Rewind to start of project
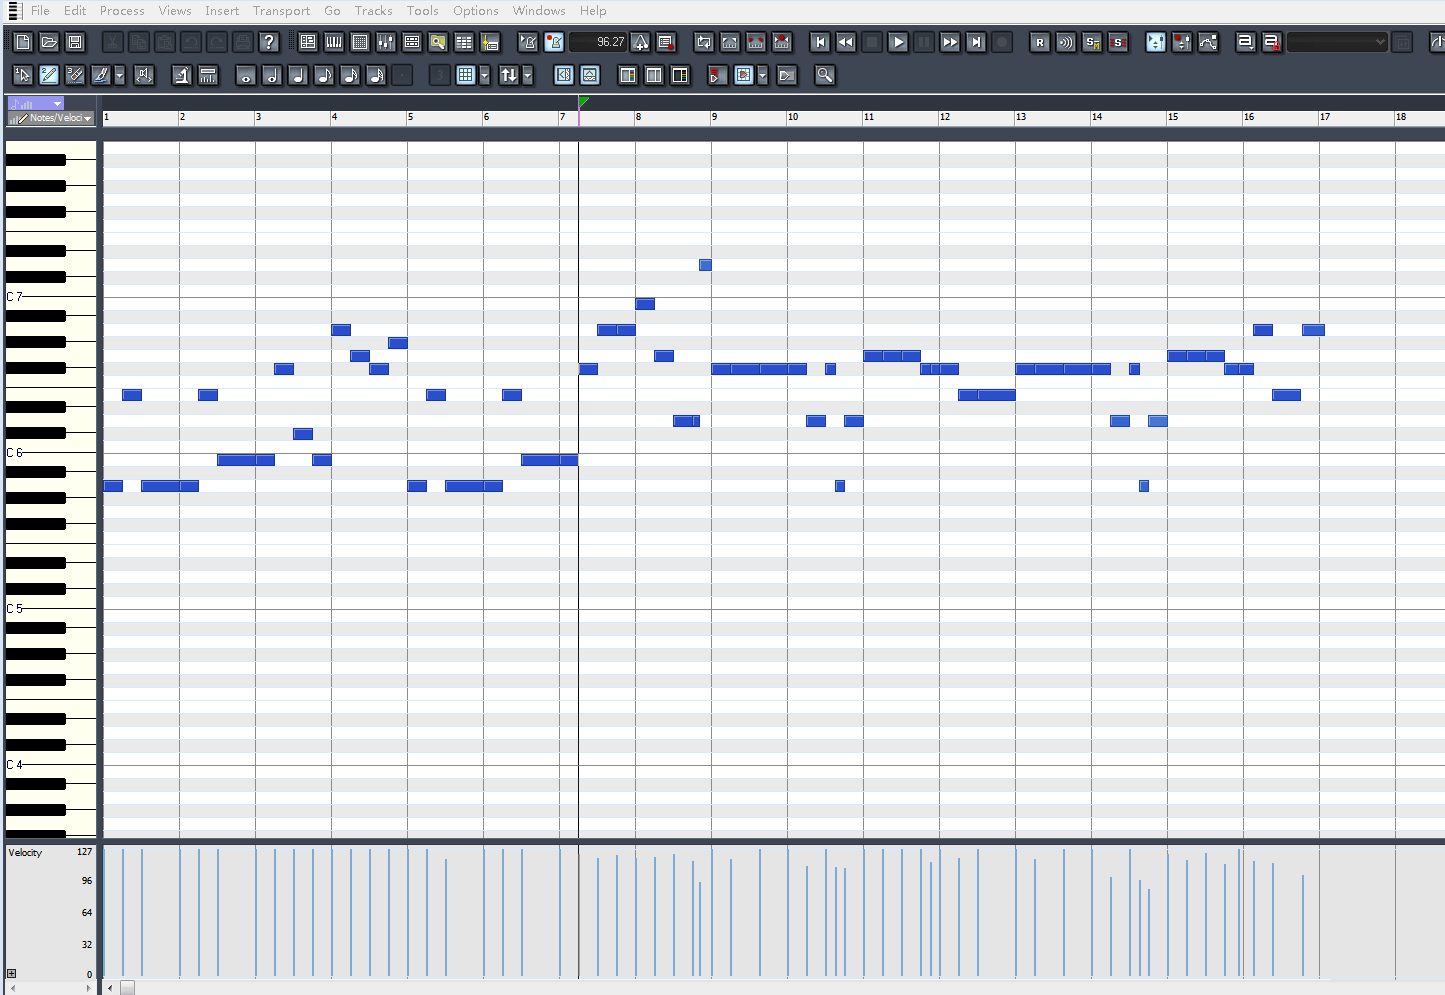This screenshot has width=1445, height=995. coord(820,42)
